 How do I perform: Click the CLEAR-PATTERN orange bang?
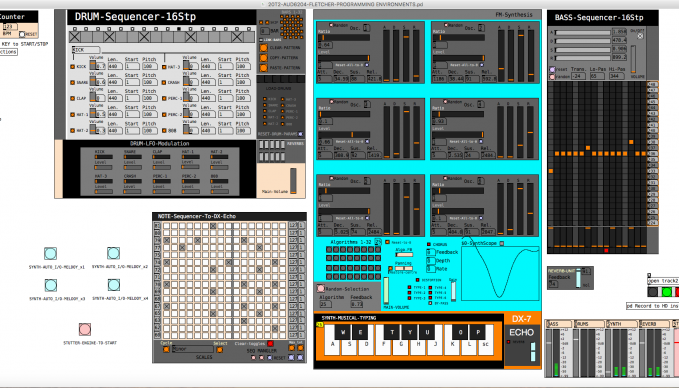[x=263, y=48]
